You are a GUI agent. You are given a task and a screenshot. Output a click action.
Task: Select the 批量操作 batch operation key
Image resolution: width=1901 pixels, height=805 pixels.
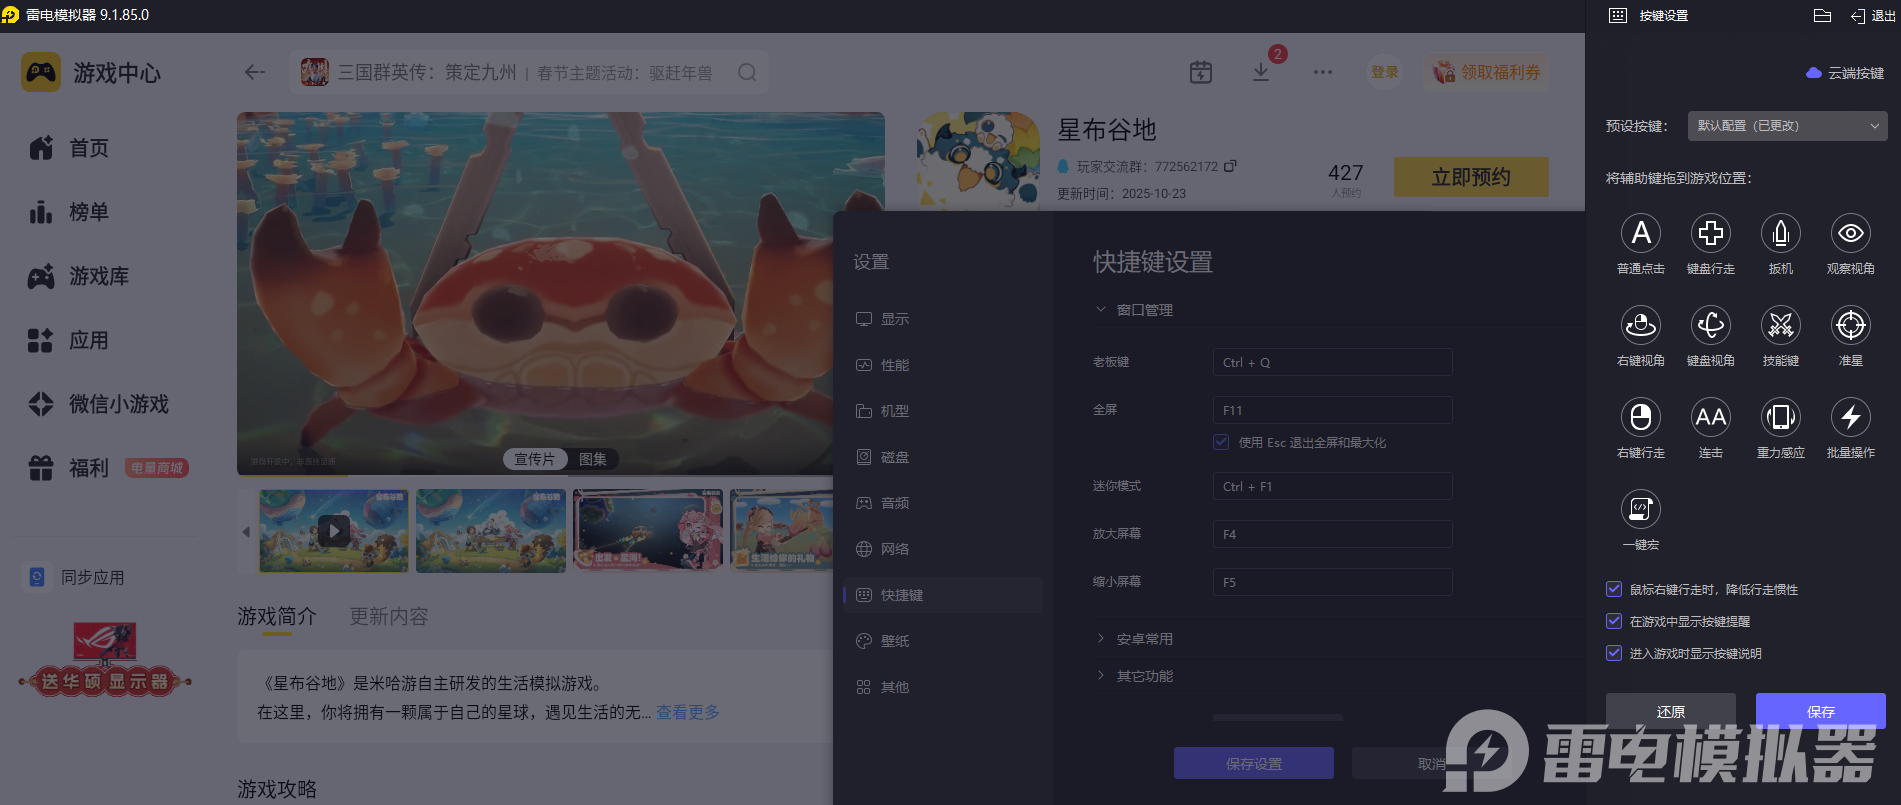point(1851,417)
